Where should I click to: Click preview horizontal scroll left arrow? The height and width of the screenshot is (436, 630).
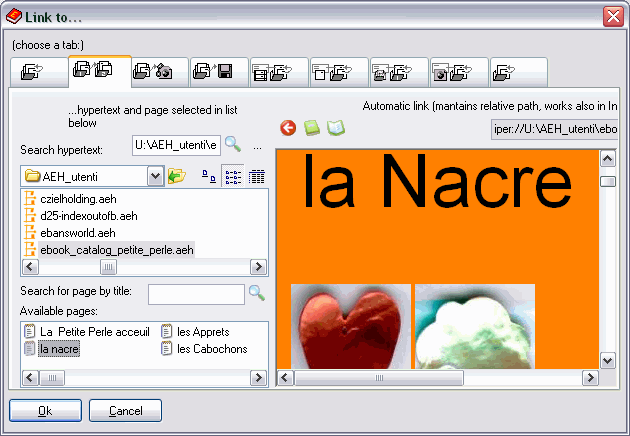coord(286,378)
